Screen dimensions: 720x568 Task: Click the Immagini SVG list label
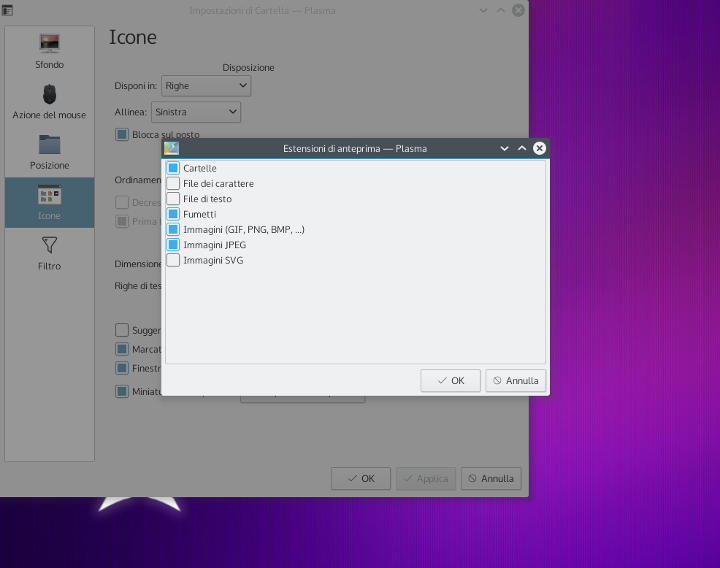213,260
